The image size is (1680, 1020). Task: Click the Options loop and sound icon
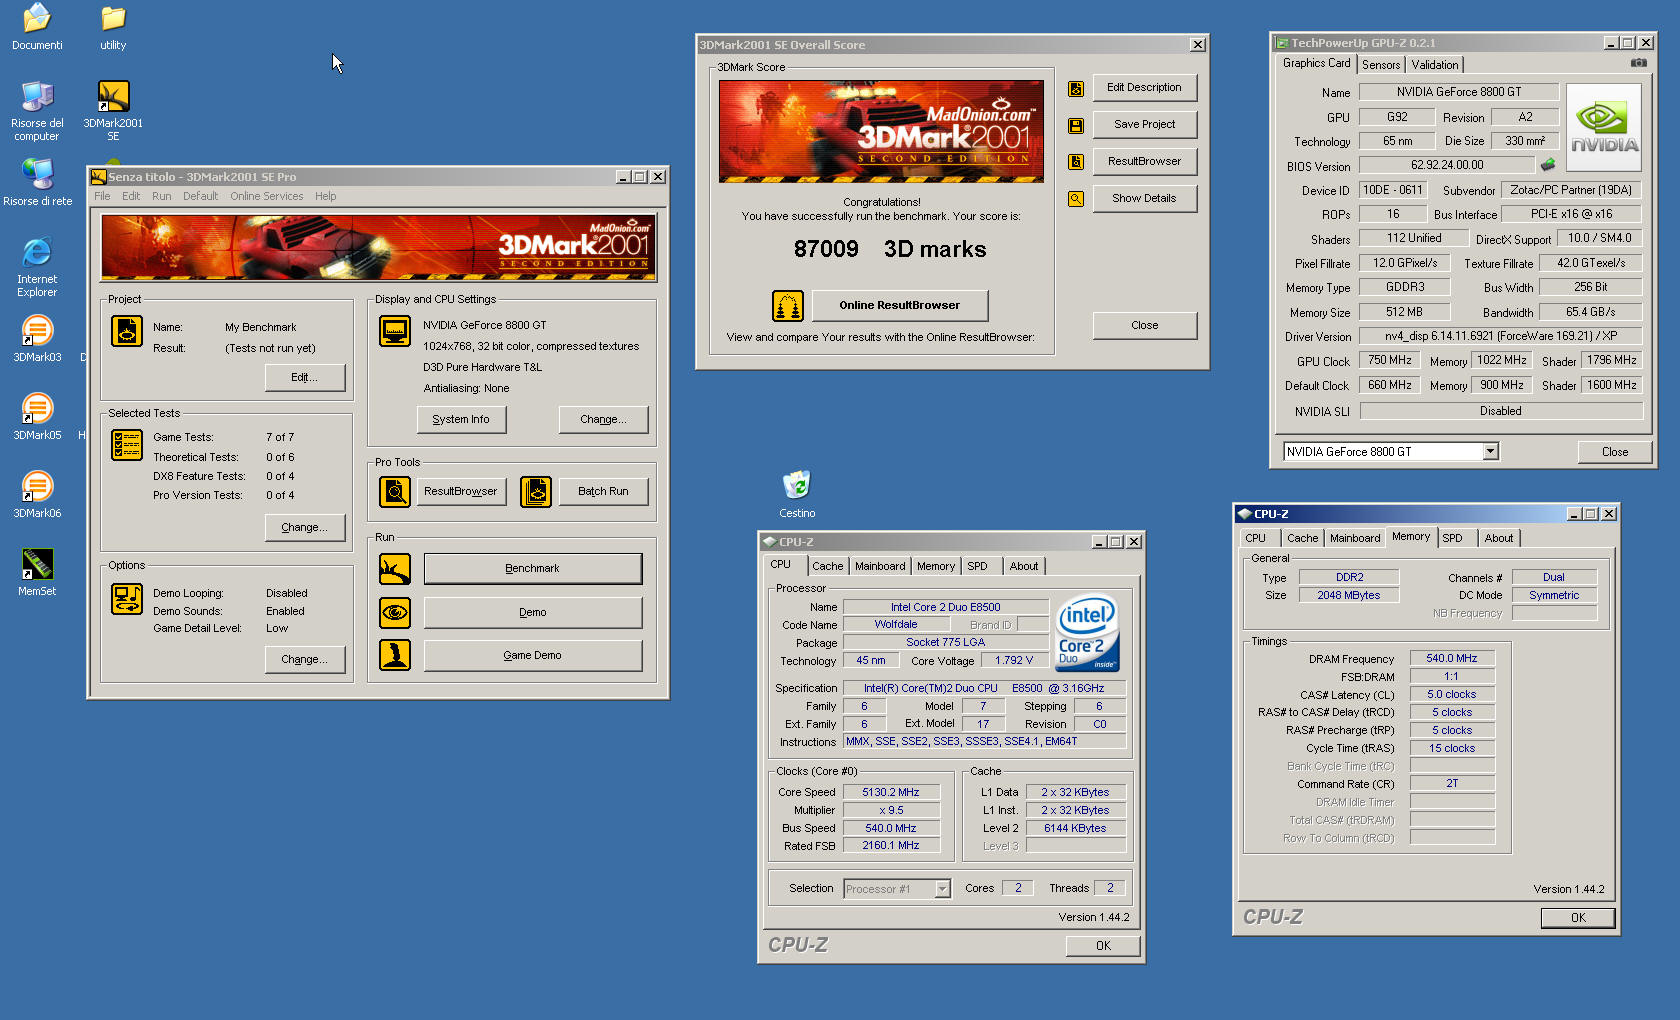[127, 599]
